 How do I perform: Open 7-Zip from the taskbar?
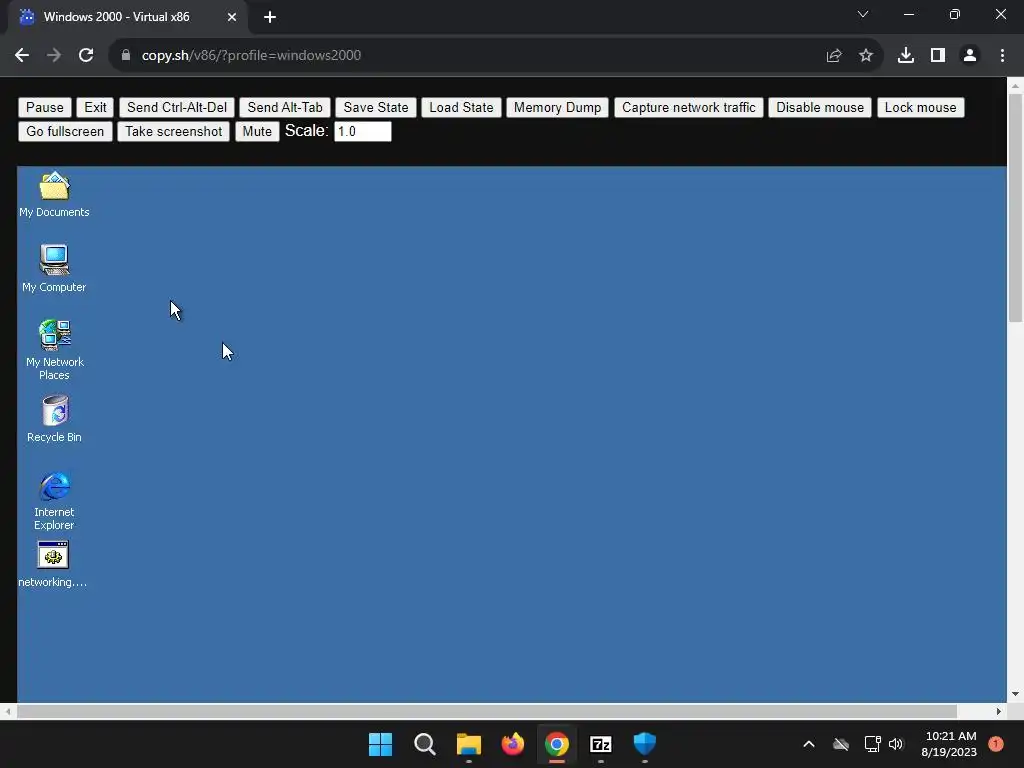(601, 744)
